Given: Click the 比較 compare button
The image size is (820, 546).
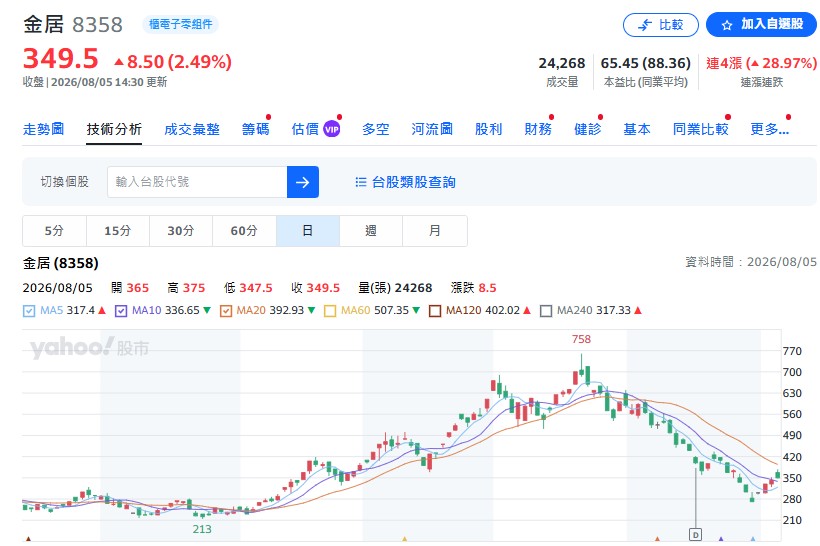Looking at the screenshot, I should tap(660, 25).
